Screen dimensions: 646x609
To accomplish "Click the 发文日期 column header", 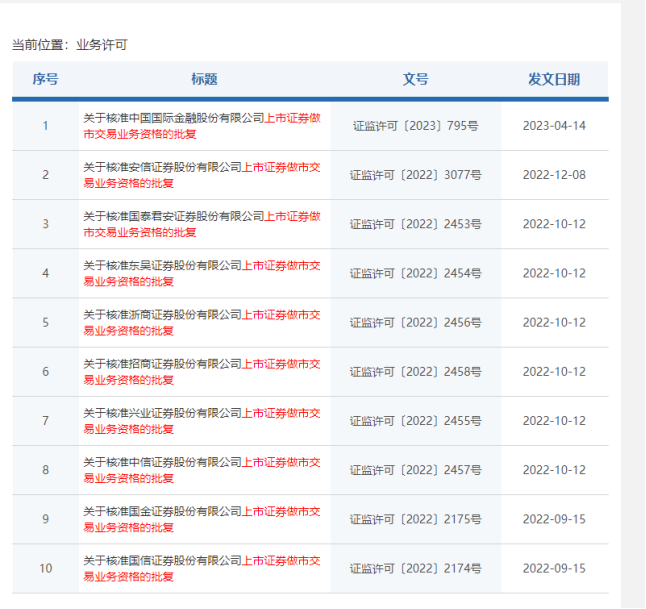I will tap(554, 79).
